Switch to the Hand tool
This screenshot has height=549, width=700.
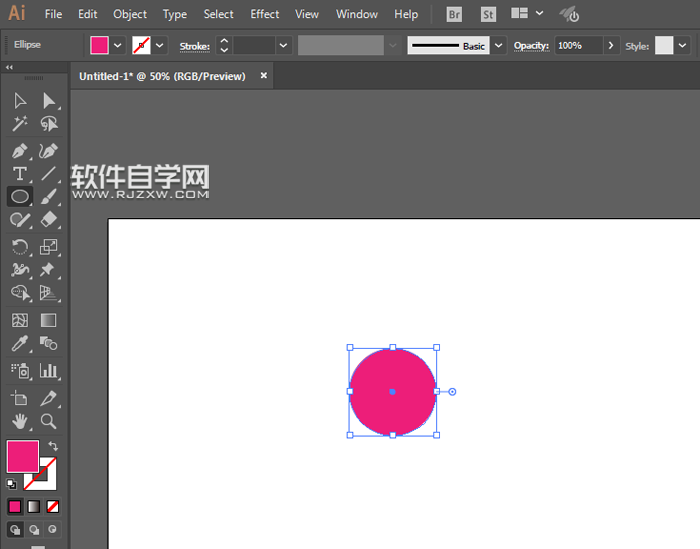(x=19, y=421)
